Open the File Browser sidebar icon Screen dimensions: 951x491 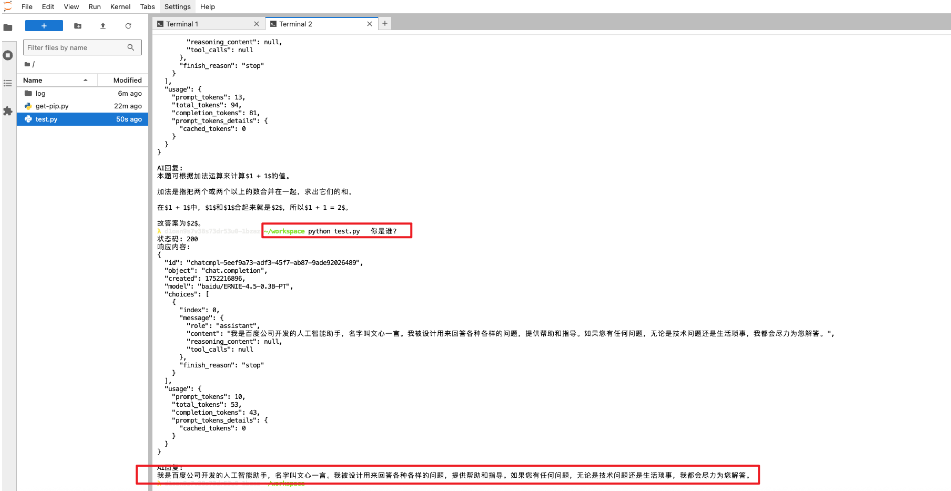[8, 27]
